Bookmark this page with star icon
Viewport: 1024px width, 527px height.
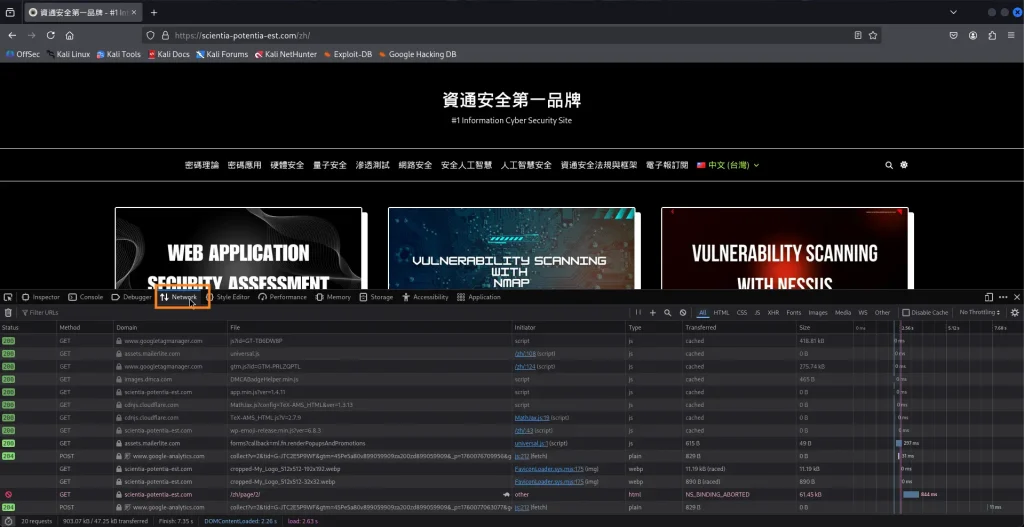[873, 35]
